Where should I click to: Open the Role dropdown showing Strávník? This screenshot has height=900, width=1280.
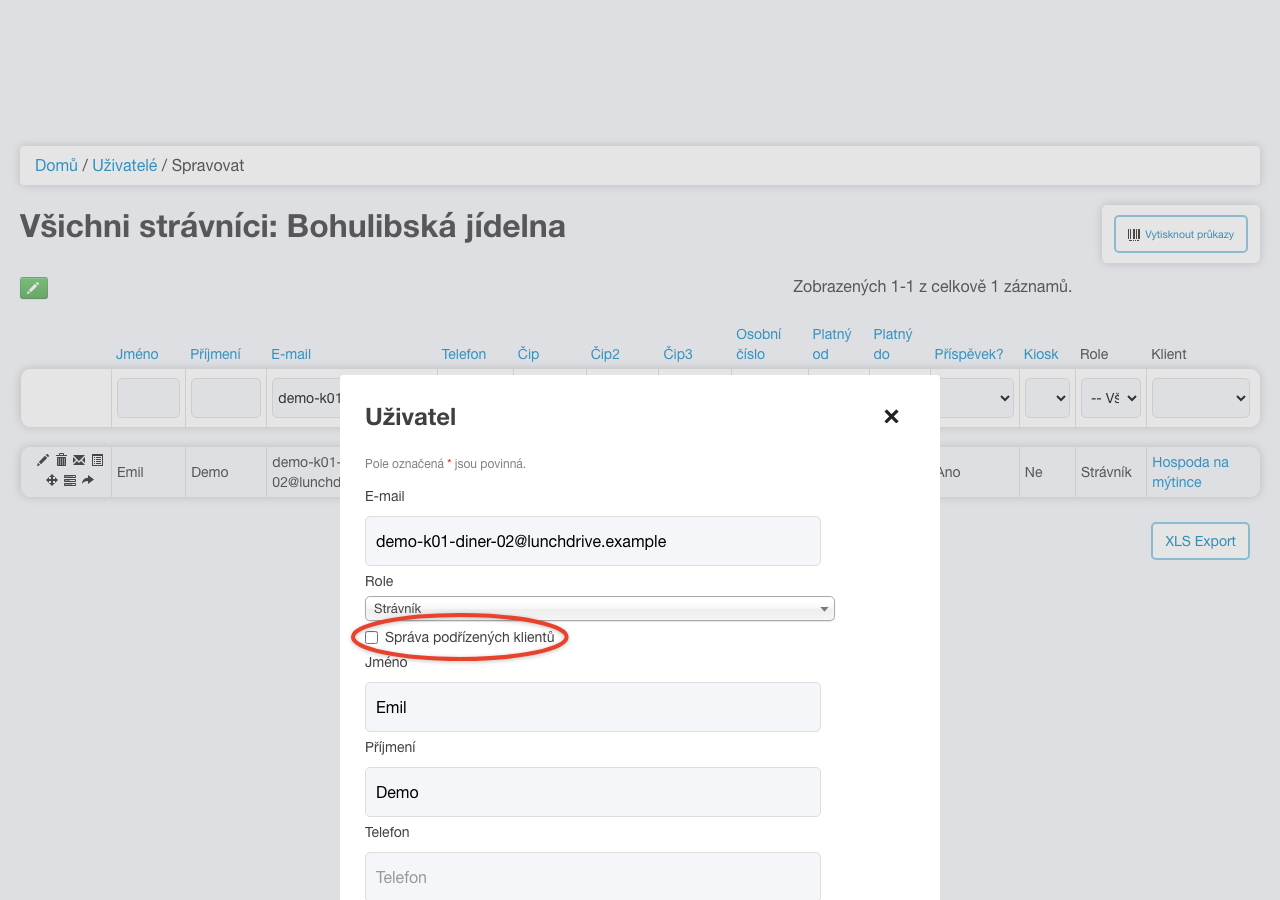[x=599, y=608]
